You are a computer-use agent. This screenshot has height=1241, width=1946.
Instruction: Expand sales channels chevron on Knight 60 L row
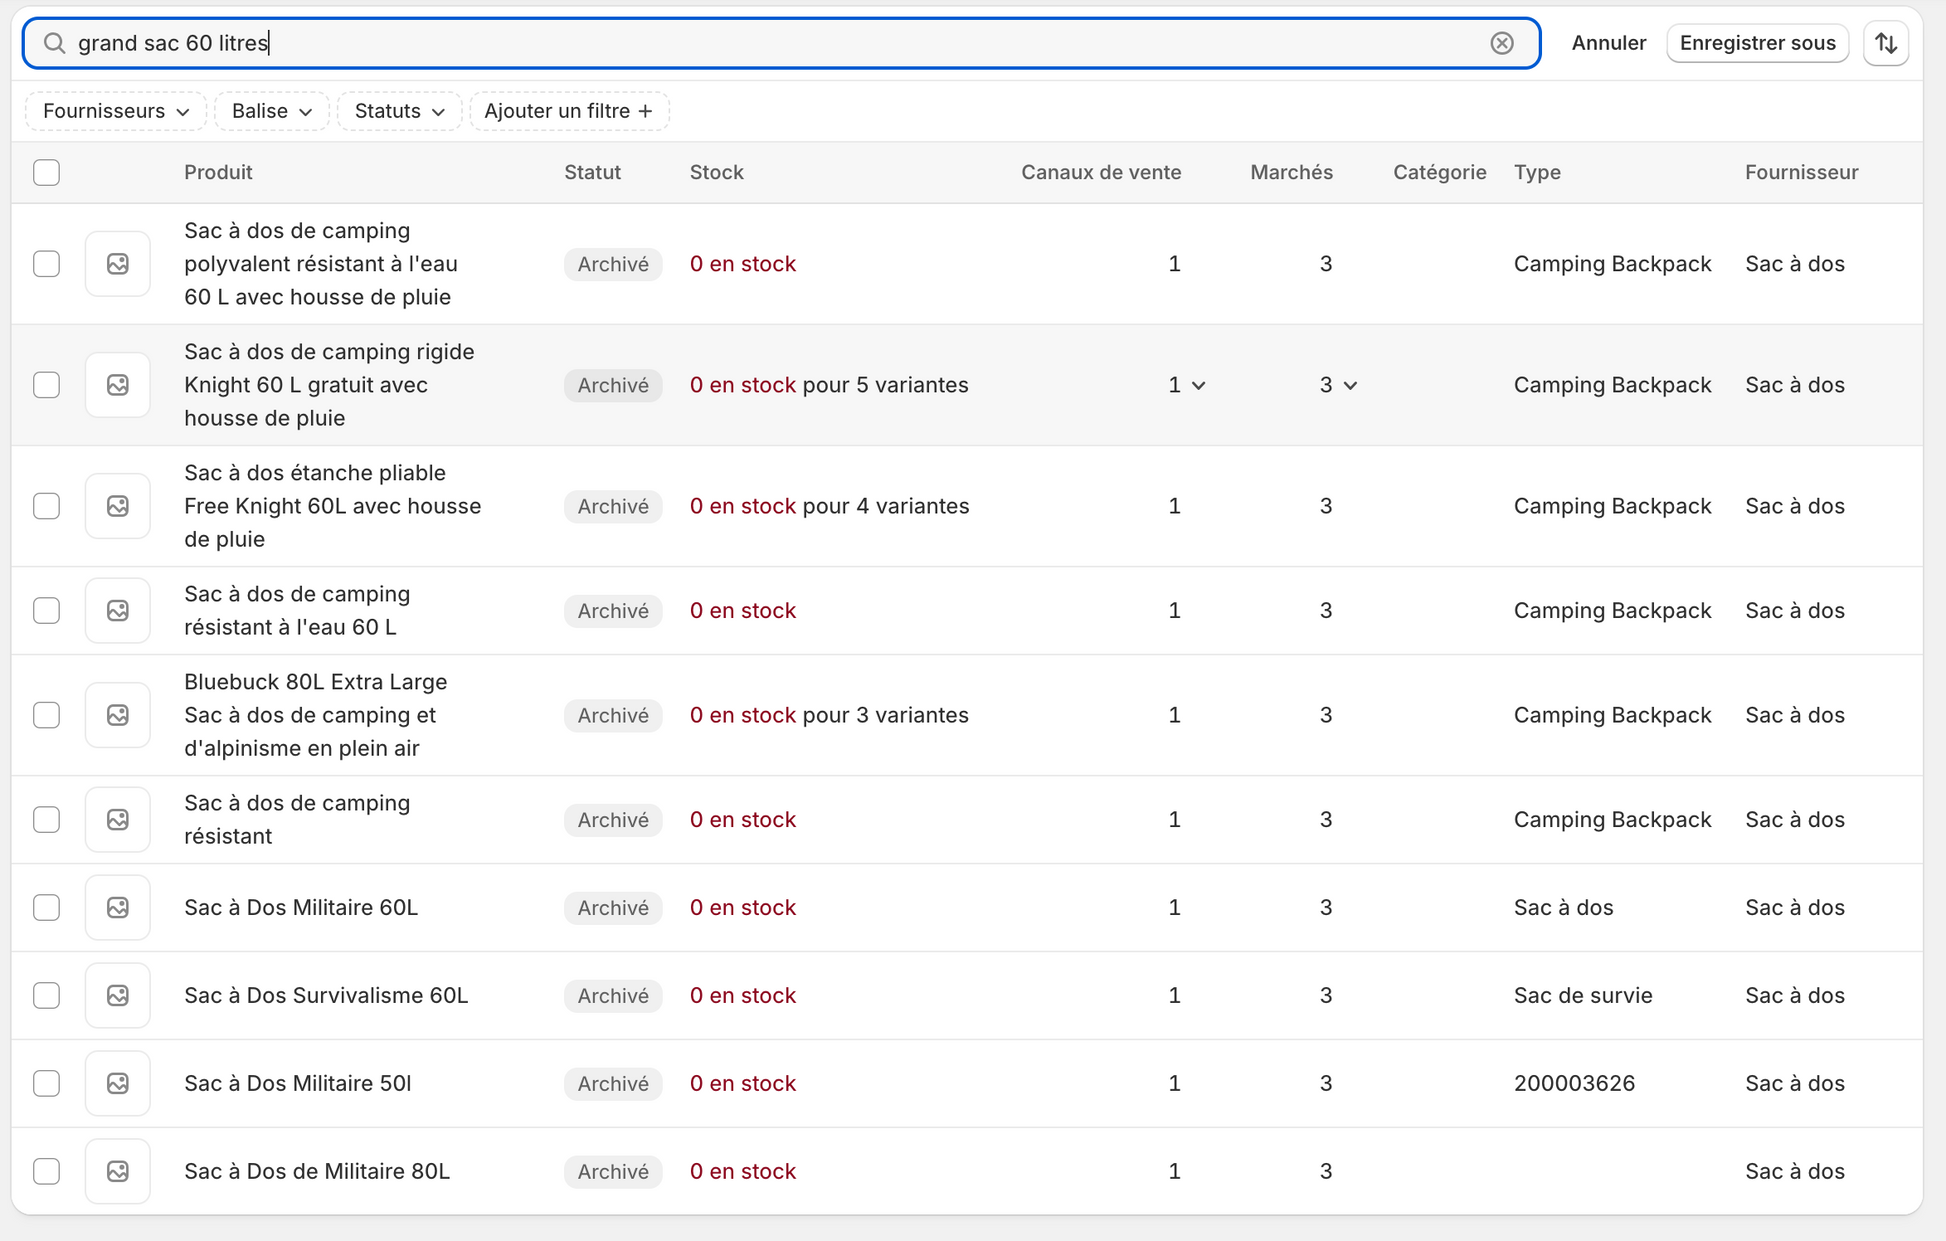tap(1199, 385)
